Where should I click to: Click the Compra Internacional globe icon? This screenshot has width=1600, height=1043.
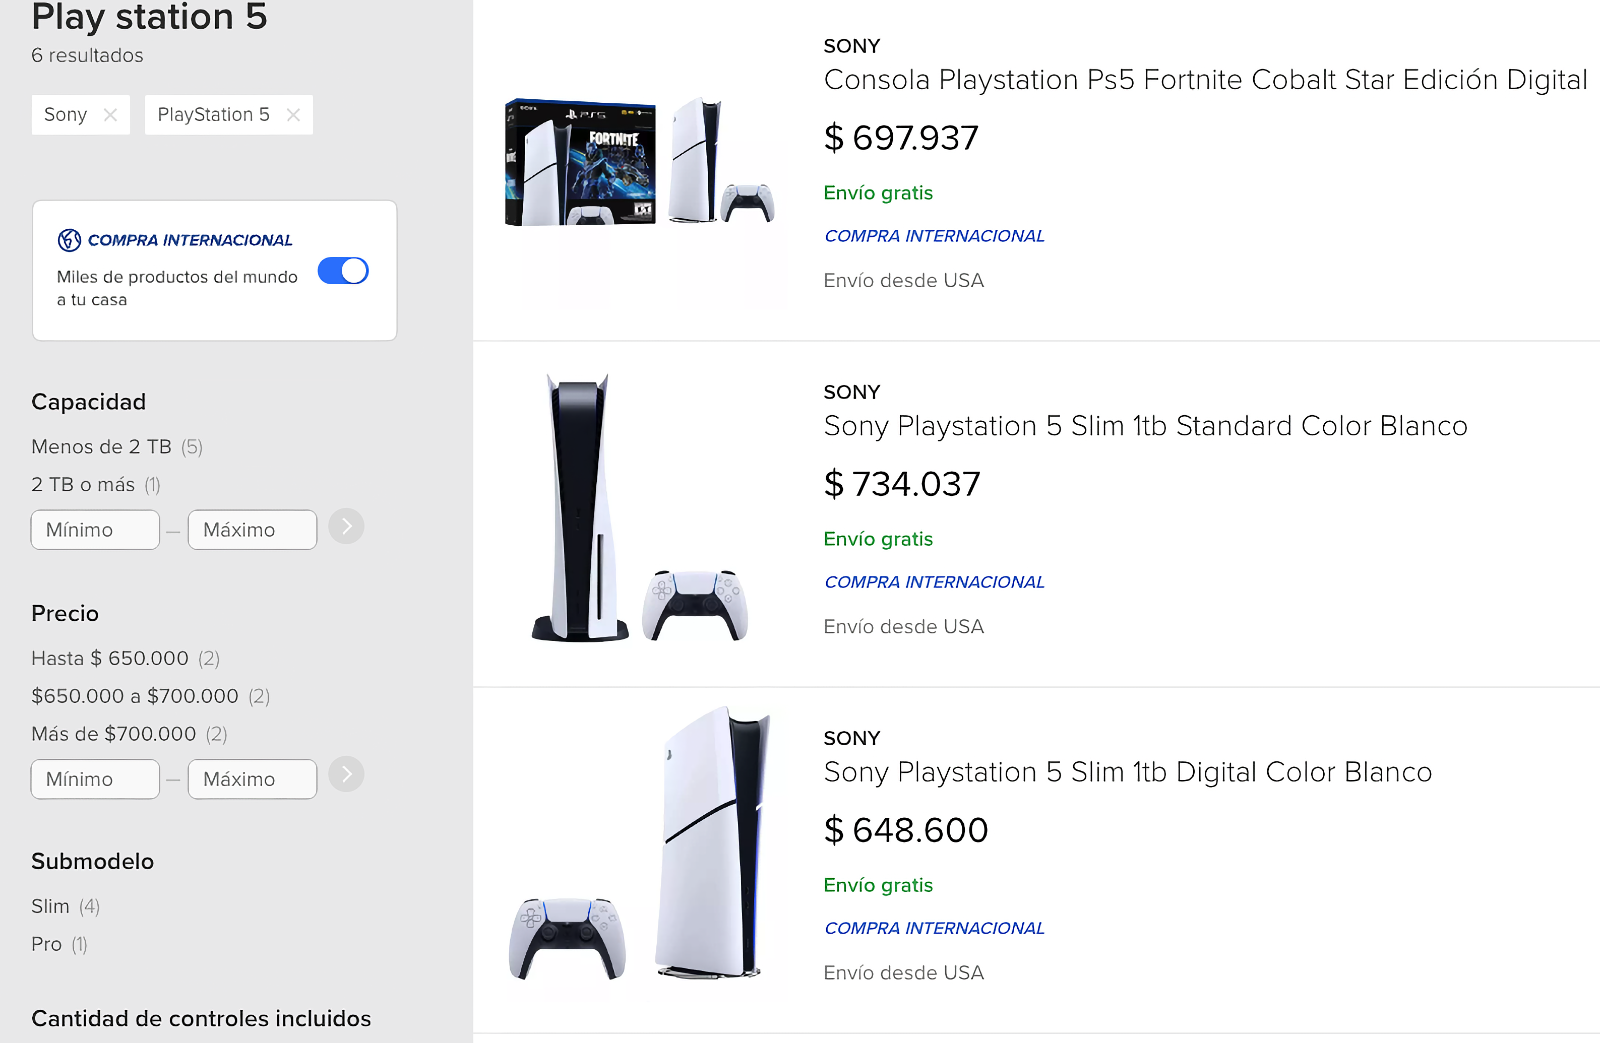point(69,240)
